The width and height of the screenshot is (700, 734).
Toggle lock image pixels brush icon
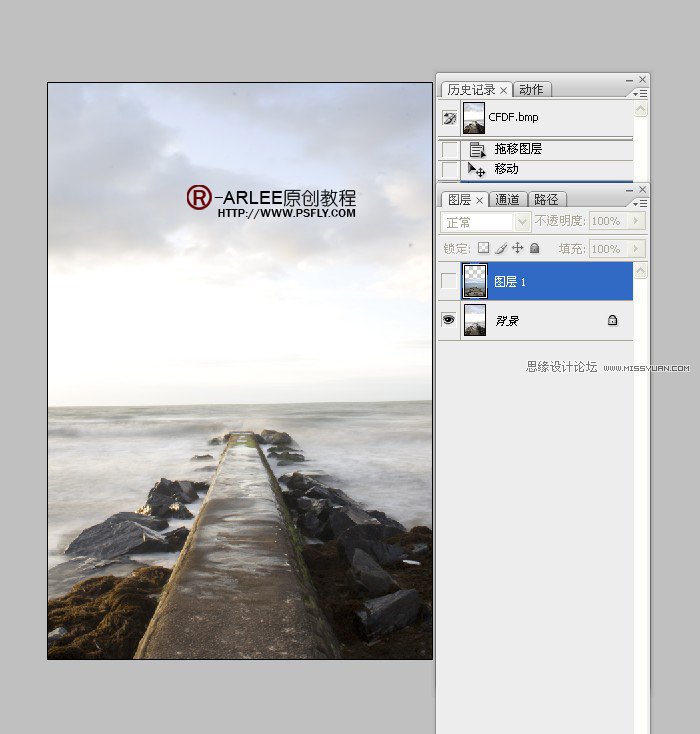tap(501, 248)
